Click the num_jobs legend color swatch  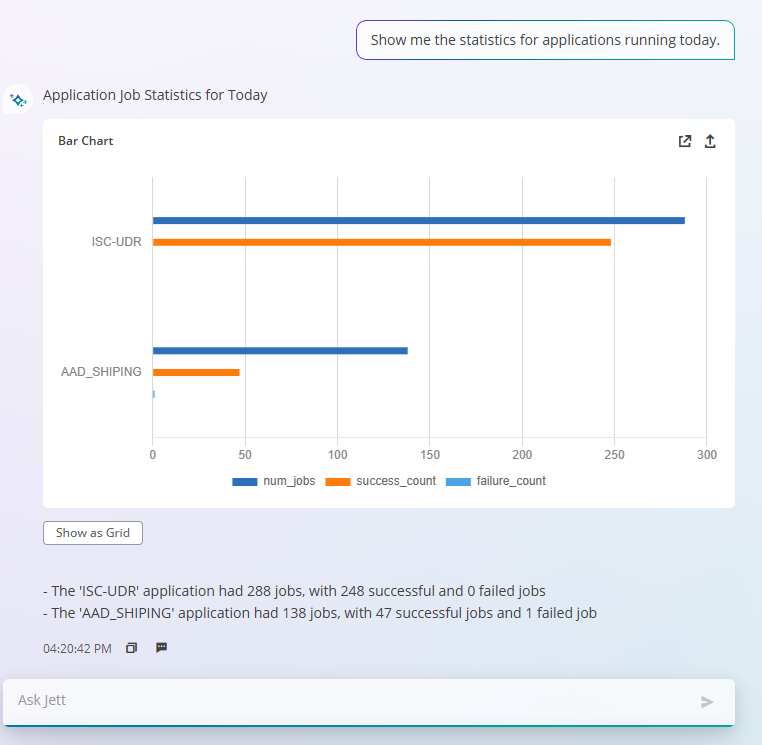click(x=244, y=482)
